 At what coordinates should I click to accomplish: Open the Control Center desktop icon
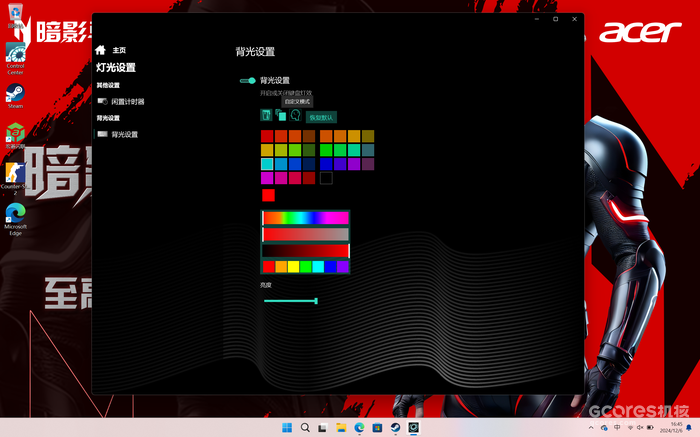(15, 58)
